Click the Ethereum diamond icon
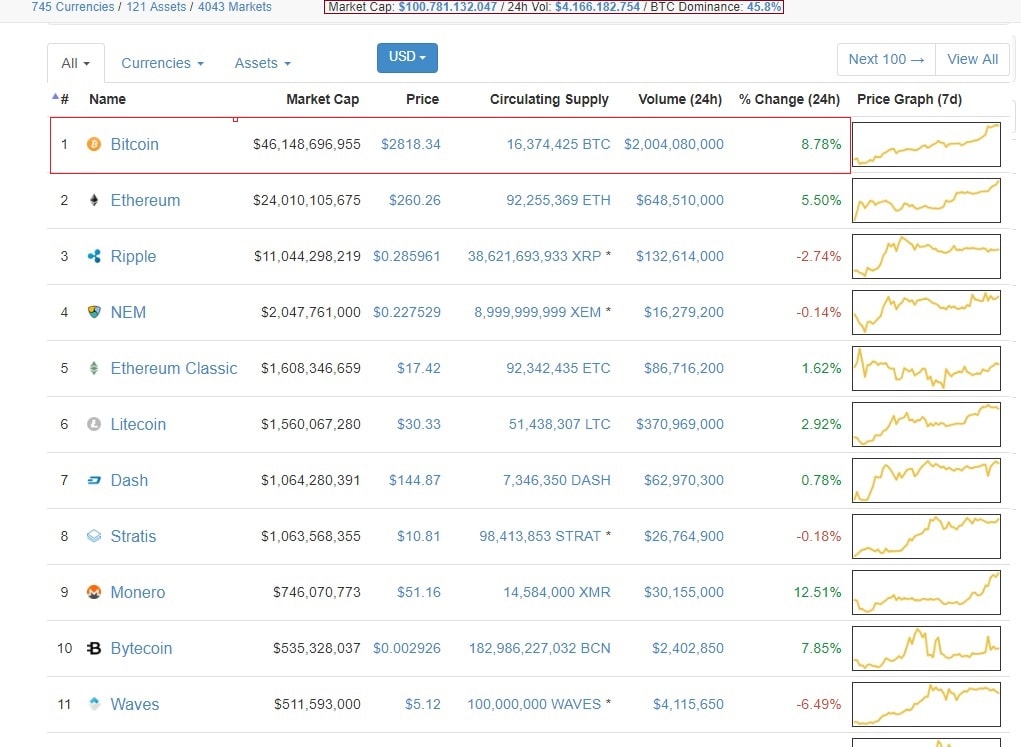The width and height of the screenshot is (1021, 747). pyautogui.click(x=94, y=200)
